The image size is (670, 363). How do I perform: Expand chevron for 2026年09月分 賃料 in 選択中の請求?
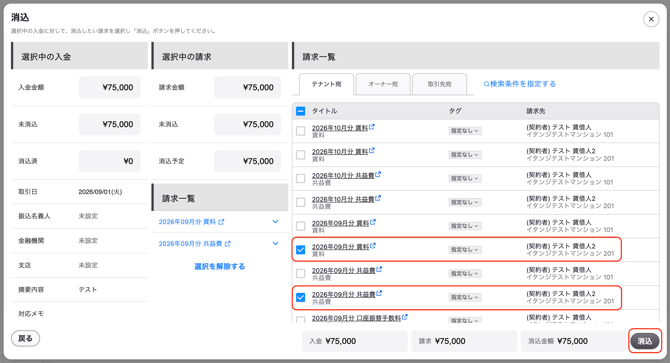276,222
